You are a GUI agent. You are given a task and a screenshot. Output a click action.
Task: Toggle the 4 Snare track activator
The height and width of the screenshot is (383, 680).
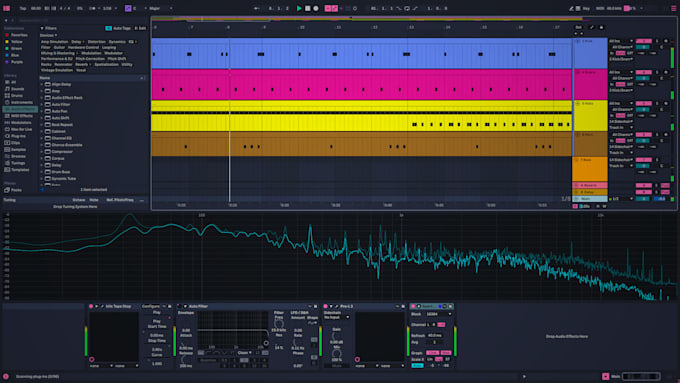644,72
